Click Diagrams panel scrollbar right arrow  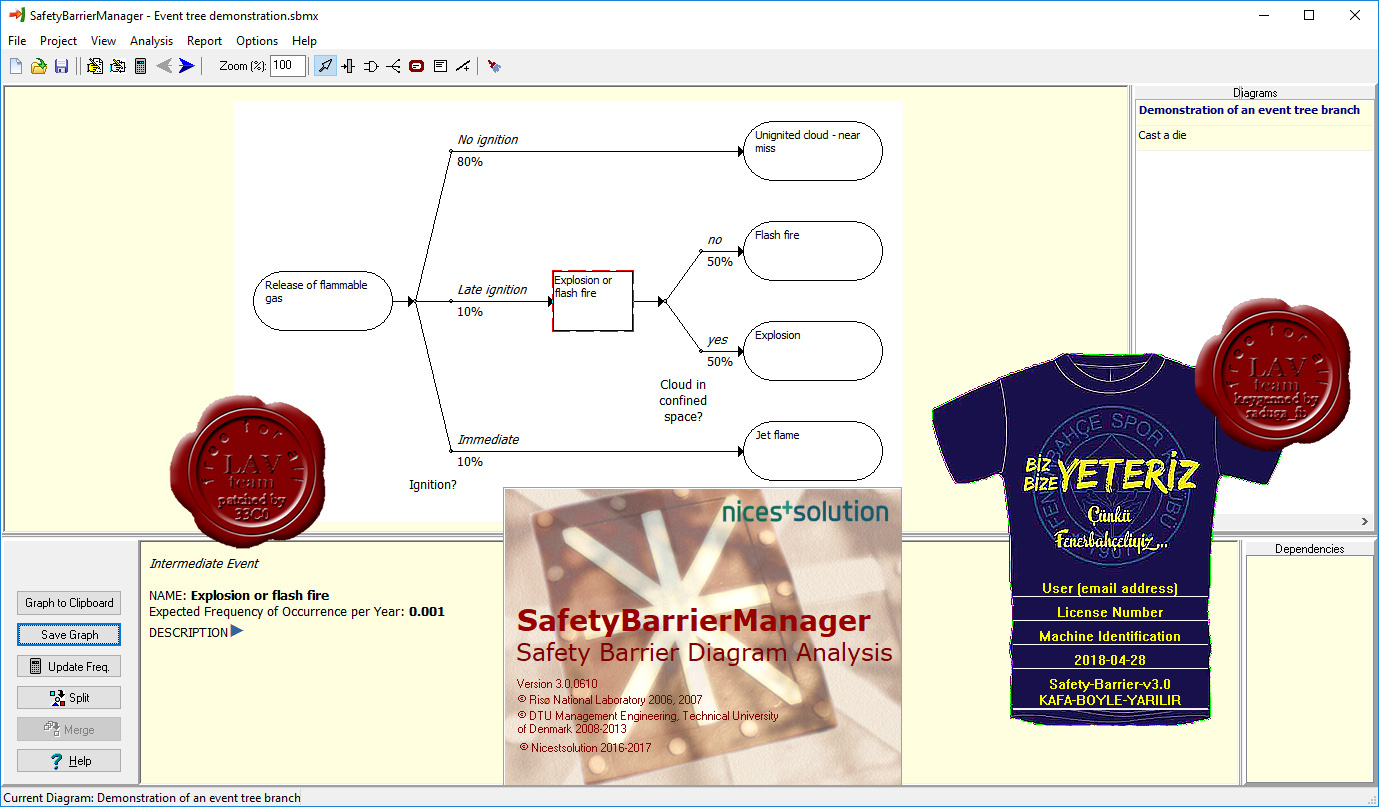1365,522
